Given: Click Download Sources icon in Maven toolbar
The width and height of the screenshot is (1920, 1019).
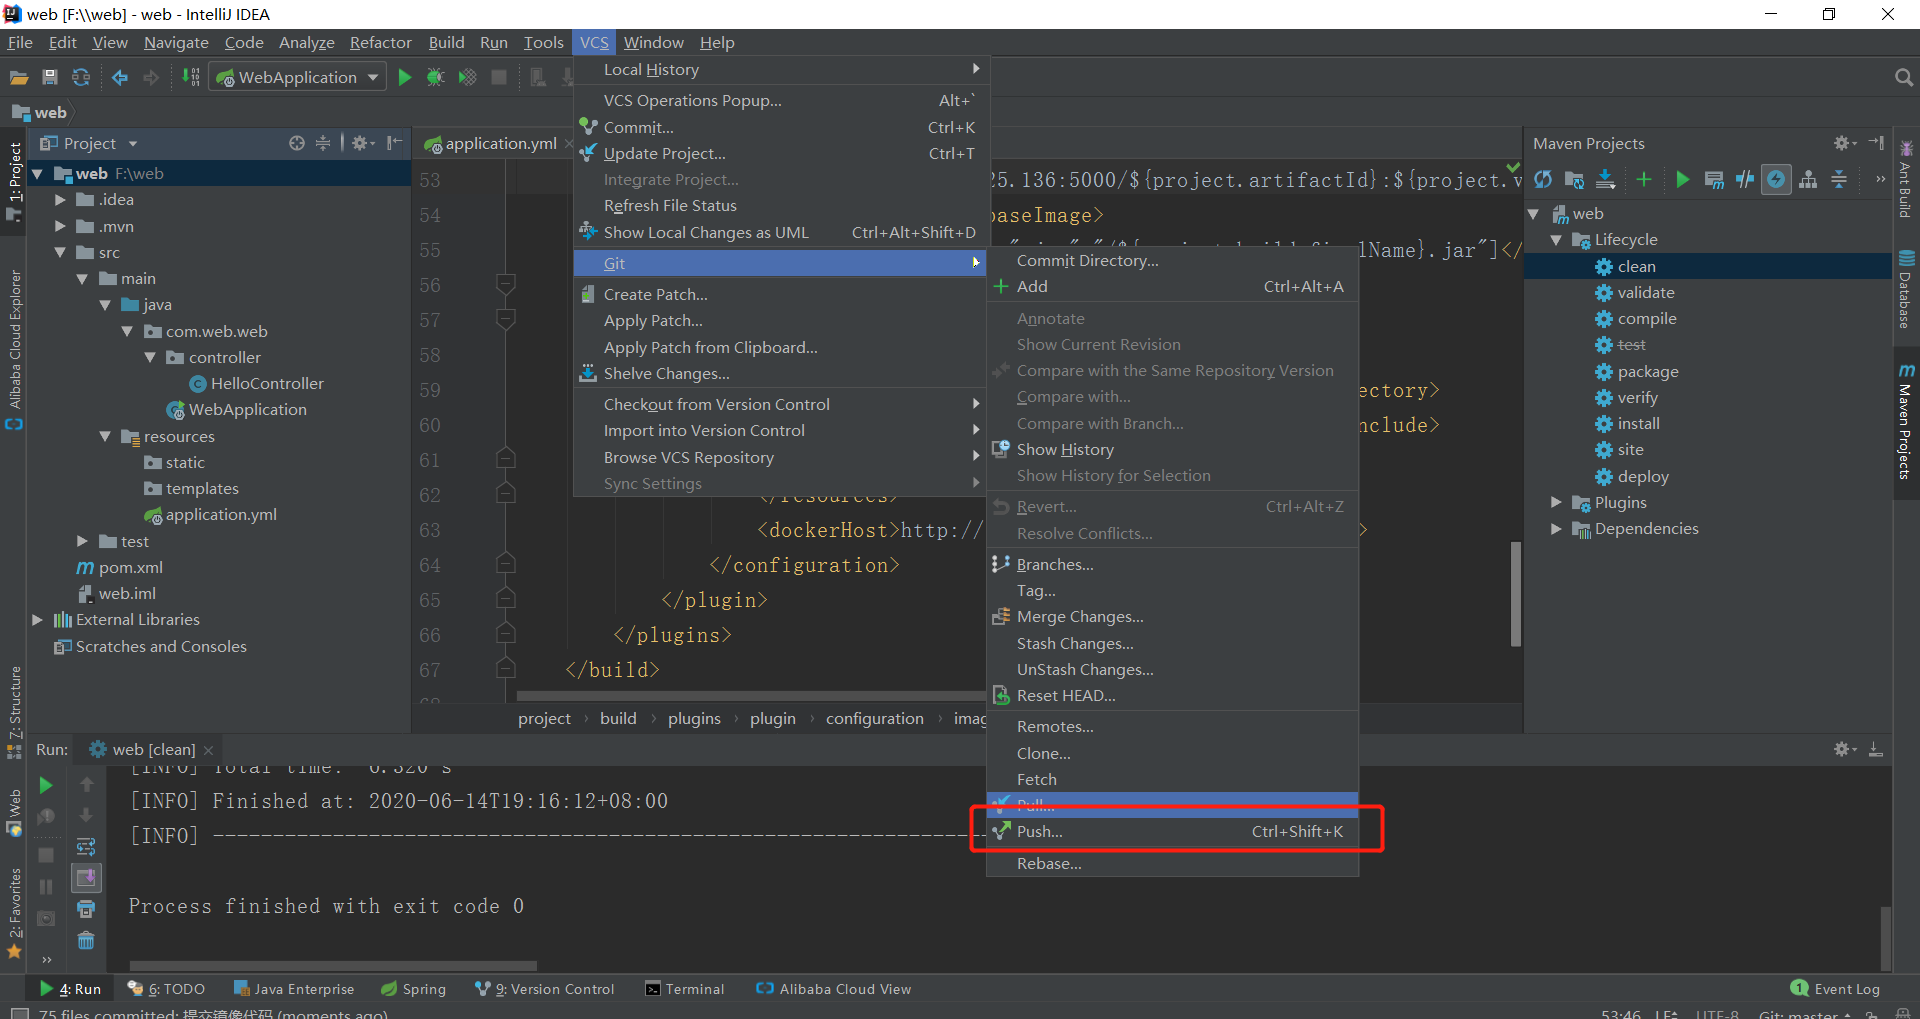Looking at the screenshot, I should tap(1606, 179).
